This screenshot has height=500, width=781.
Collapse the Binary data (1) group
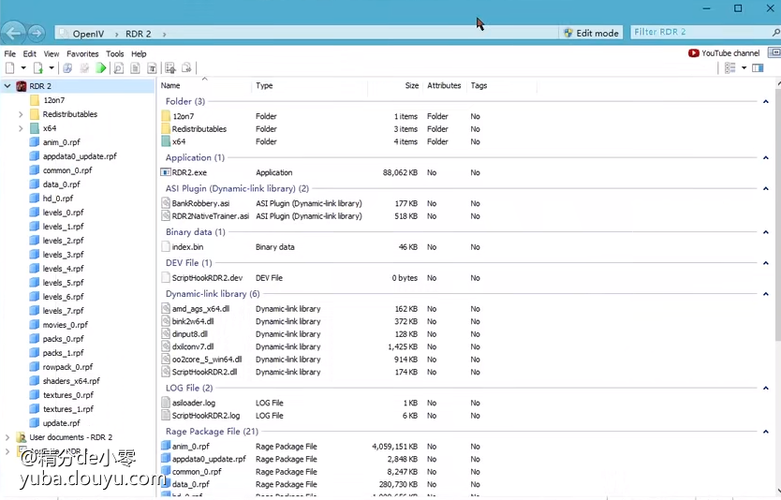click(x=766, y=232)
